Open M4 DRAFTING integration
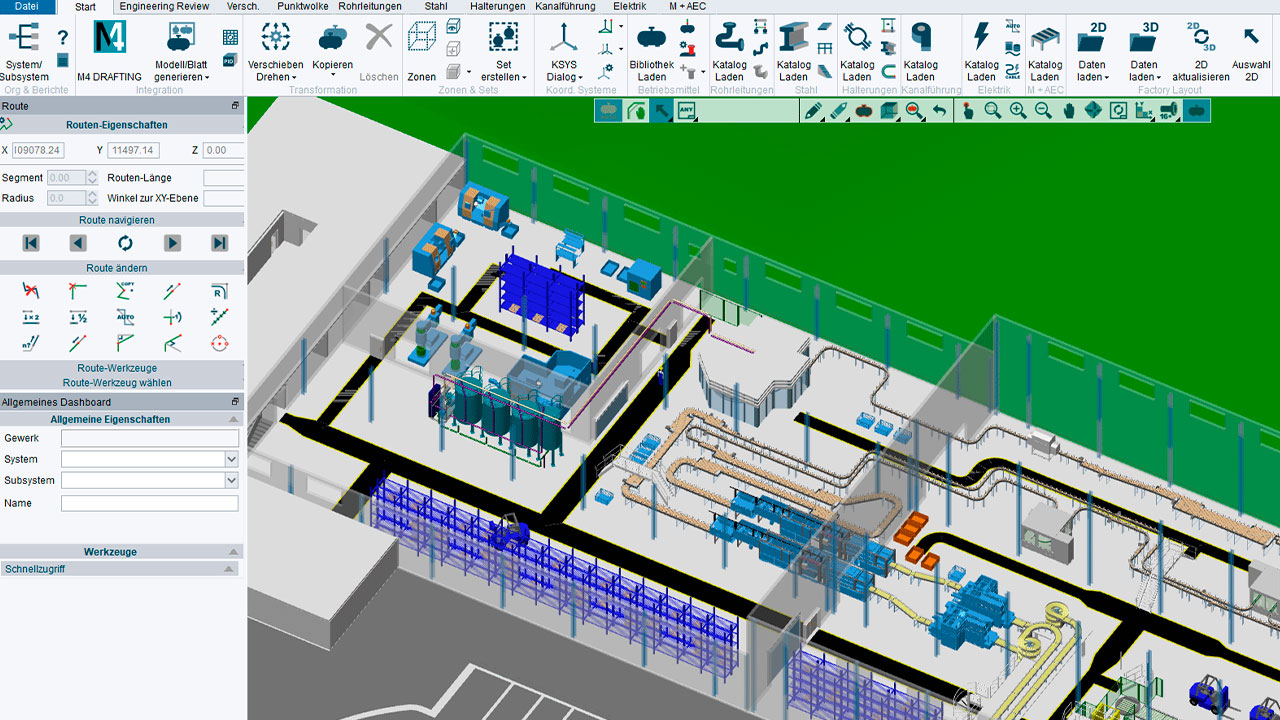Screen dimensions: 1280x720 (x=109, y=48)
